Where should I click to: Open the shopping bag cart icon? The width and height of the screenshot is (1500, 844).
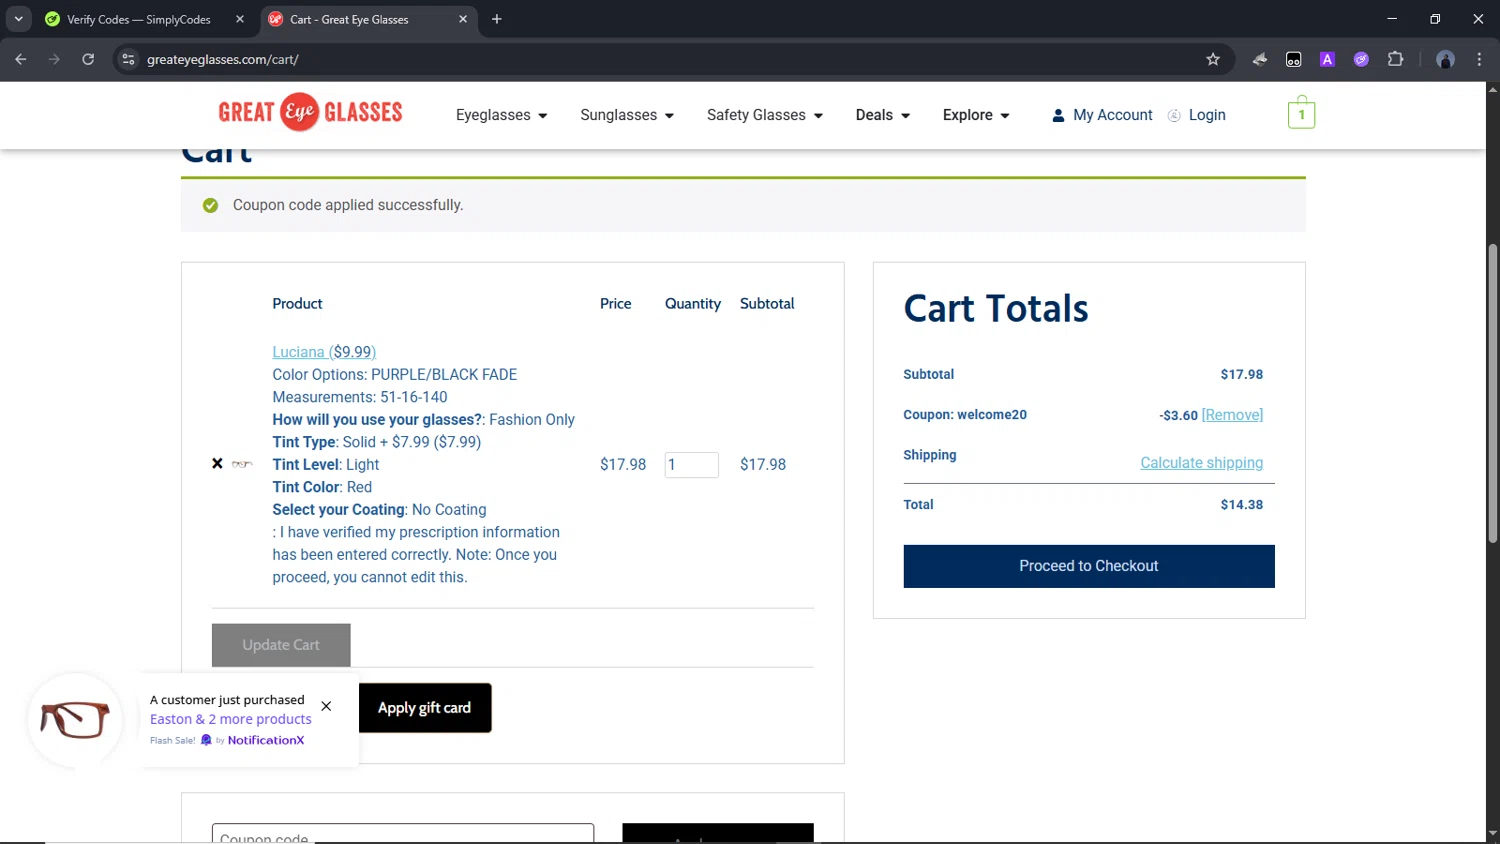click(1301, 113)
